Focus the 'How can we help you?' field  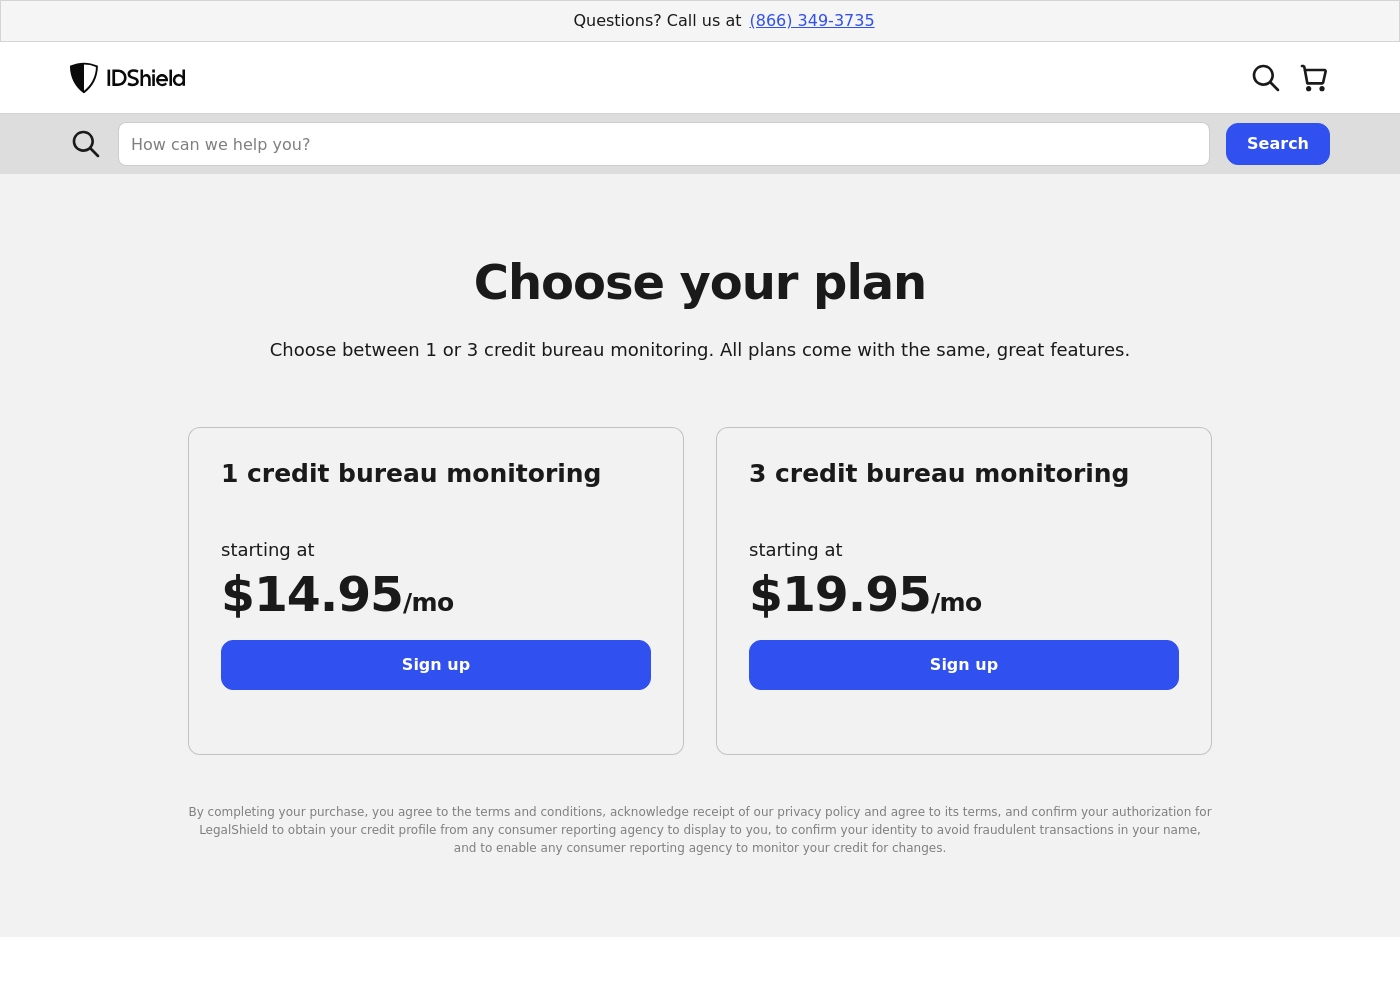tap(664, 144)
